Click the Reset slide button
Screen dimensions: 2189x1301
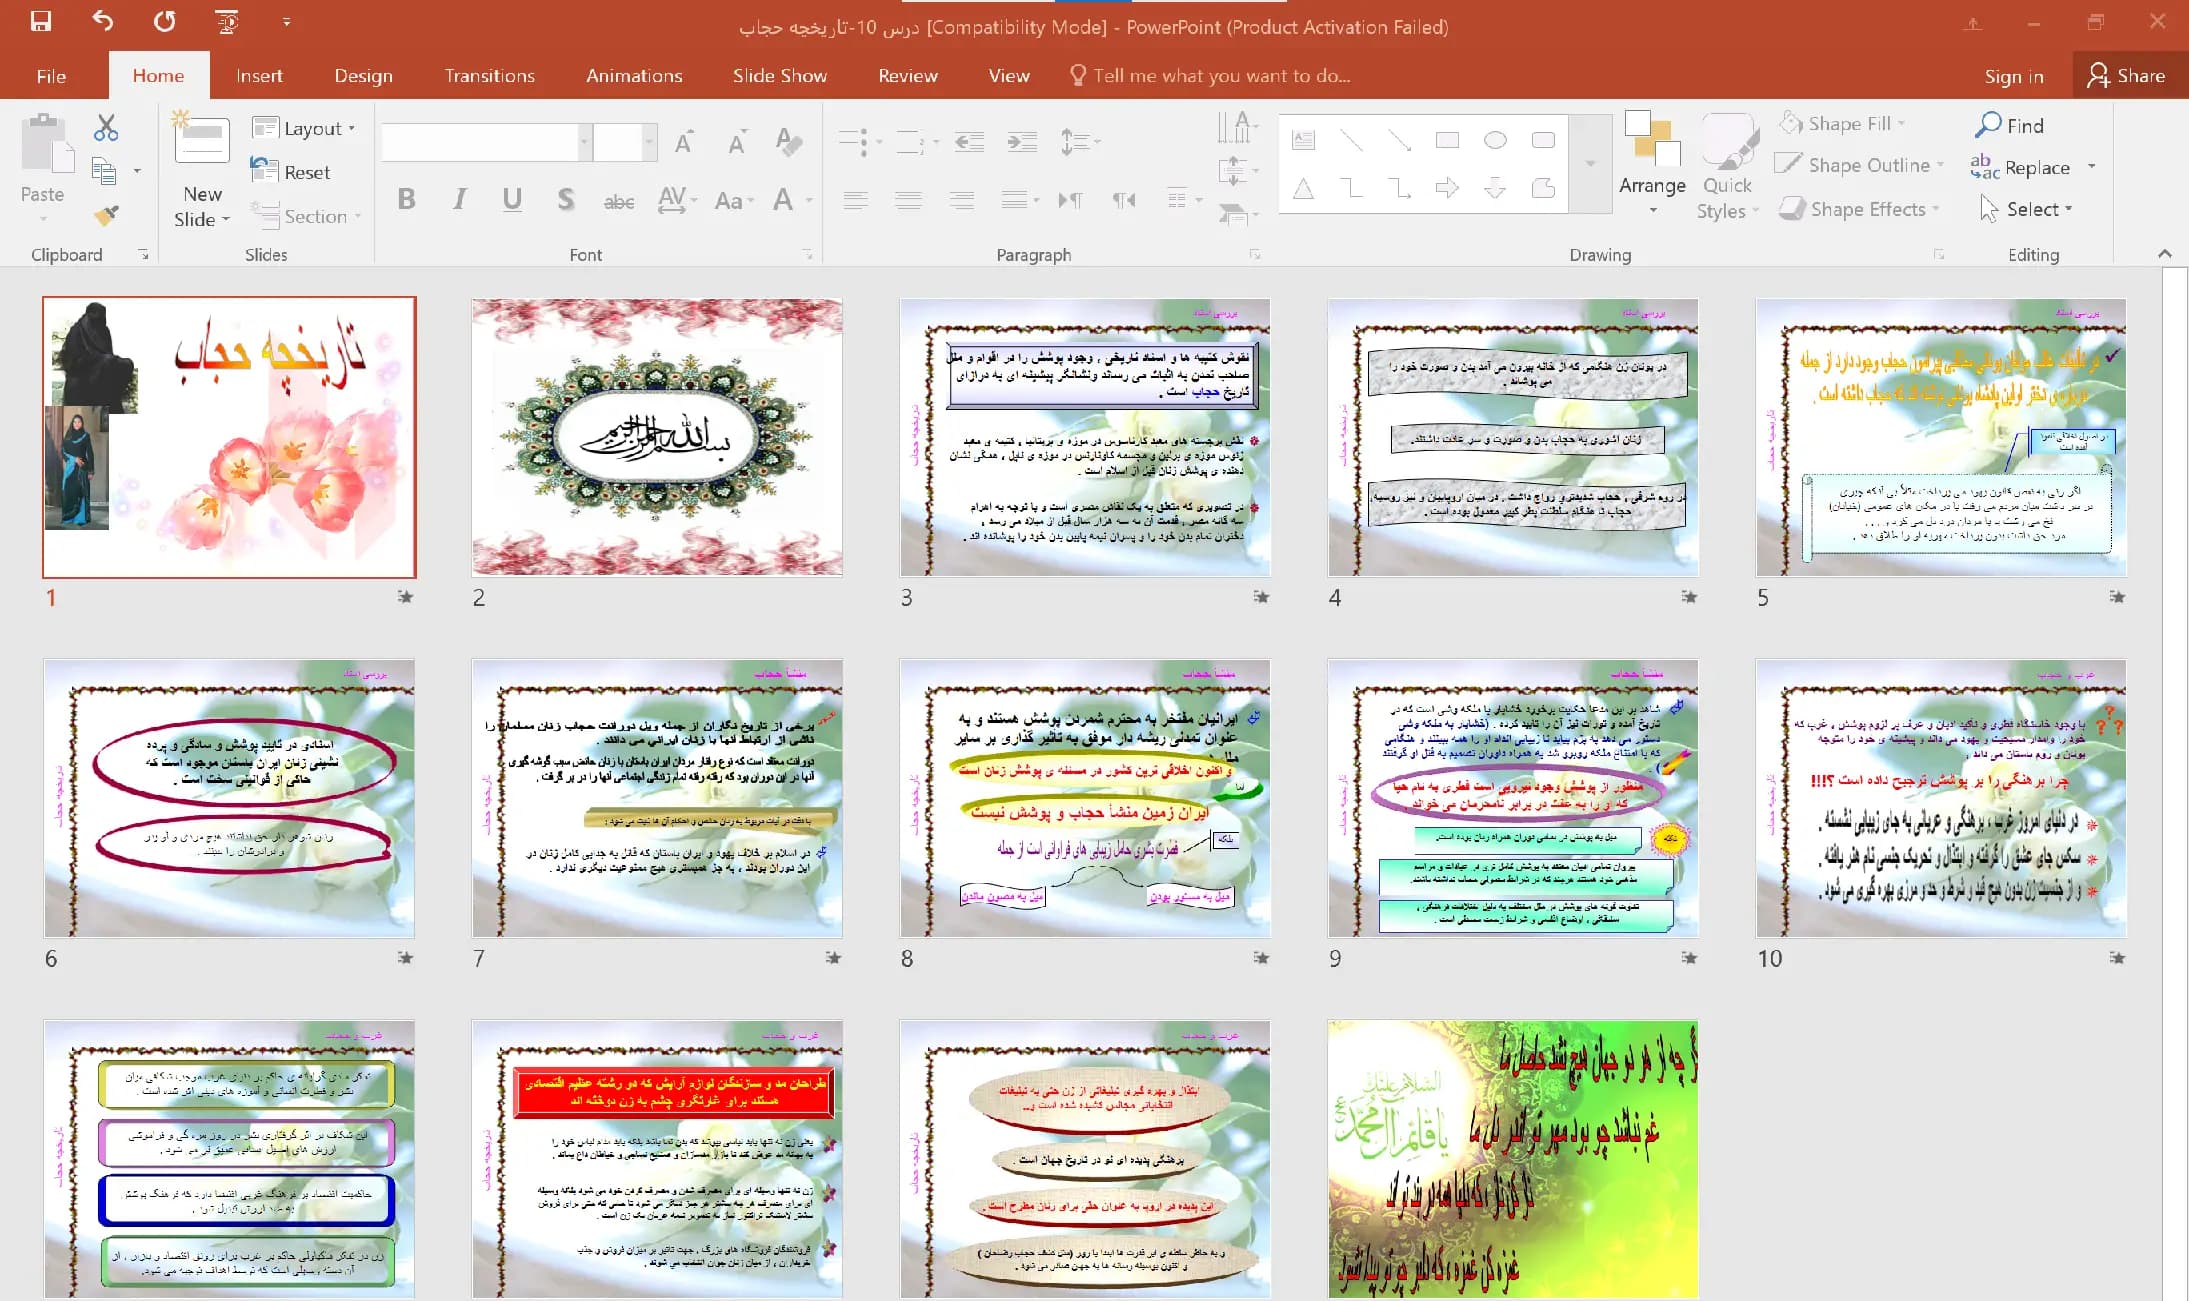pyautogui.click(x=291, y=171)
